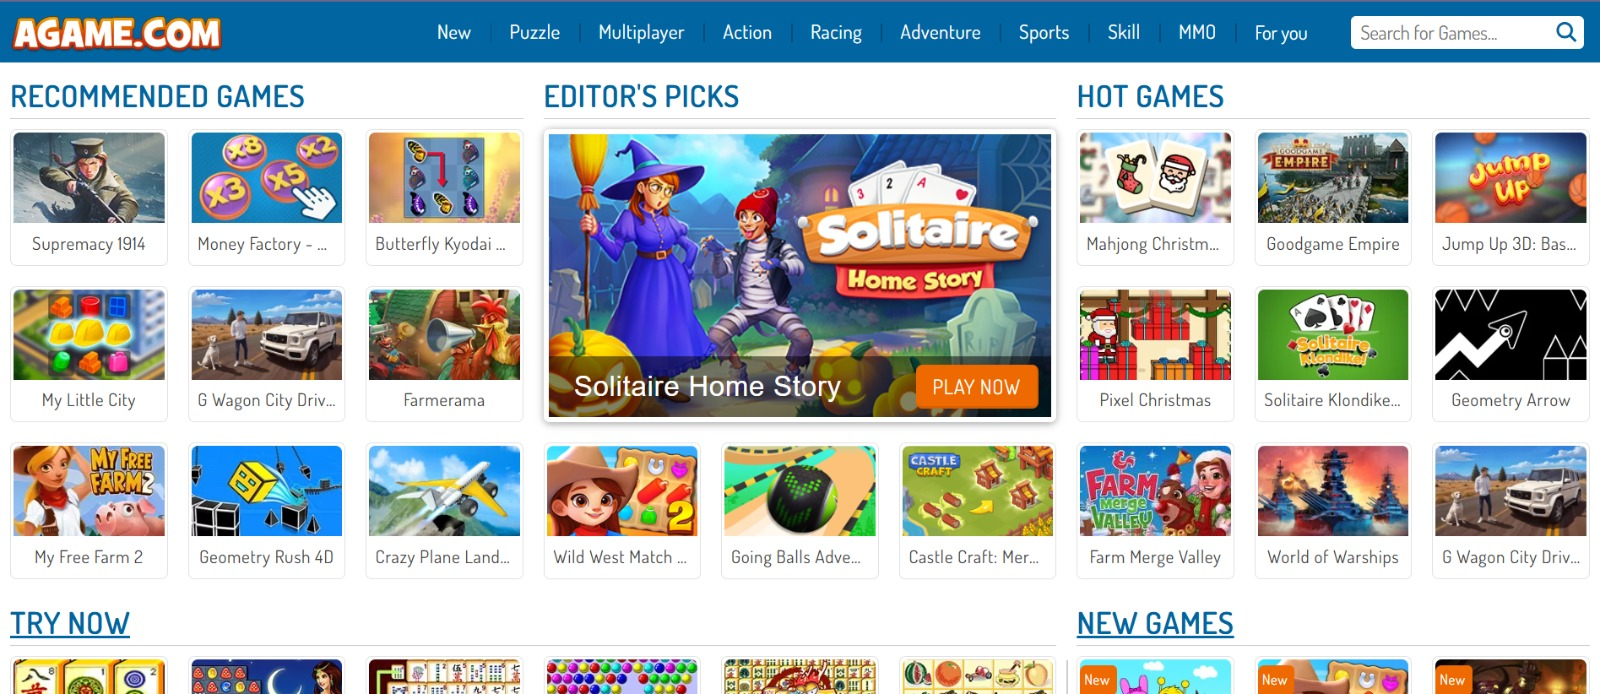Open the NEW GAMES section link
The width and height of the screenshot is (1600, 694).
1155,623
